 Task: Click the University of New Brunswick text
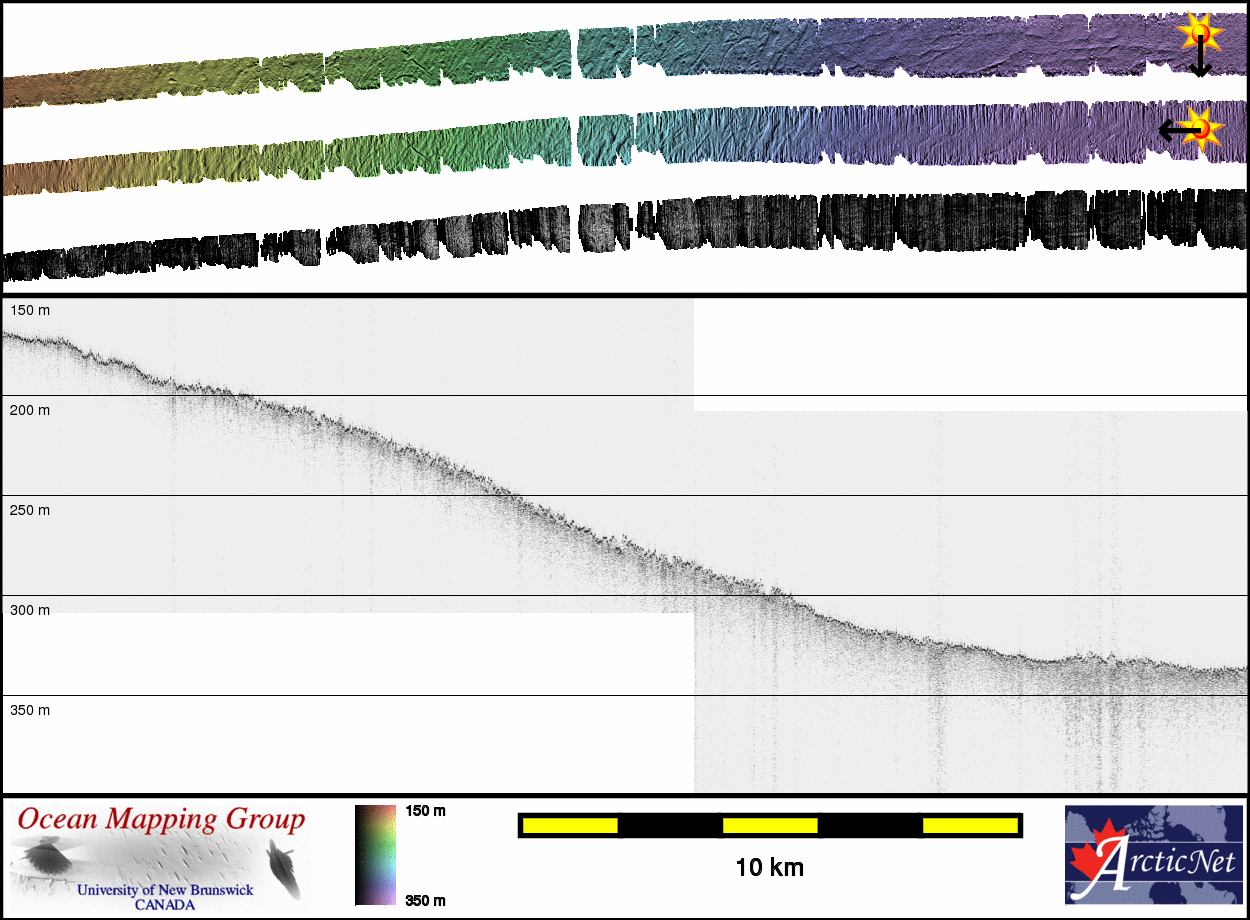(x=165, y=890)
